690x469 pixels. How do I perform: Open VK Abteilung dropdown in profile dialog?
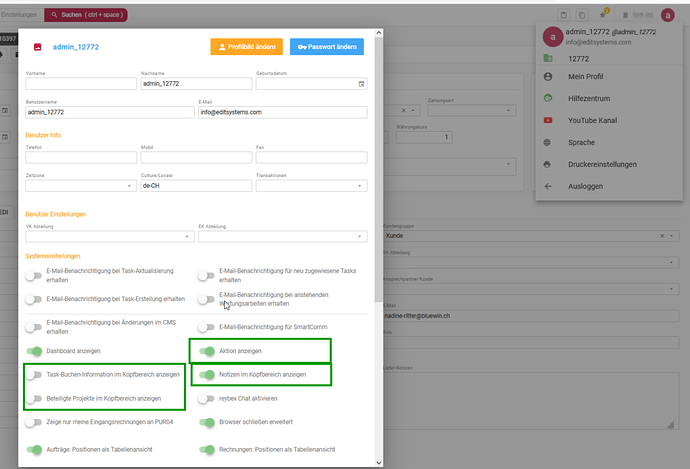tap(110, 237)
